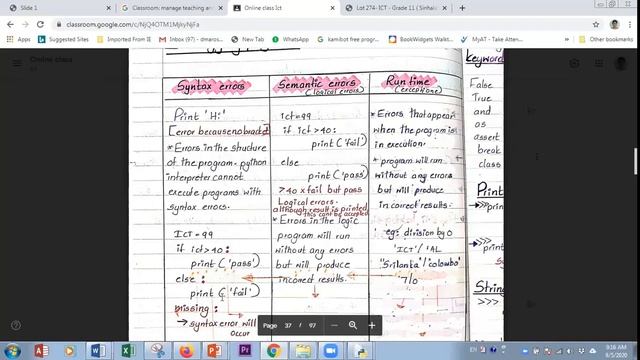Open the Chrome three-dot menu
The width and height of the screenshot is (640, 360).
click(x=630, y=24)
